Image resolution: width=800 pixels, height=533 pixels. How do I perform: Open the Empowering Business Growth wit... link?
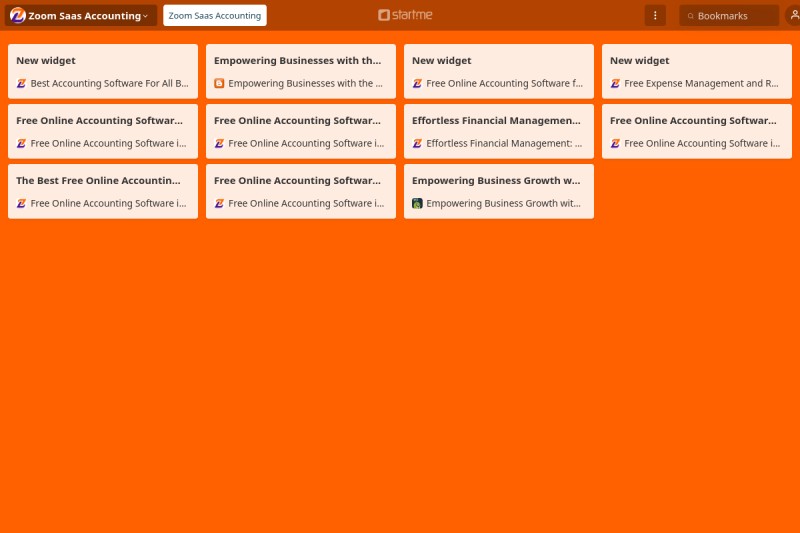click(x=503, y=204)
